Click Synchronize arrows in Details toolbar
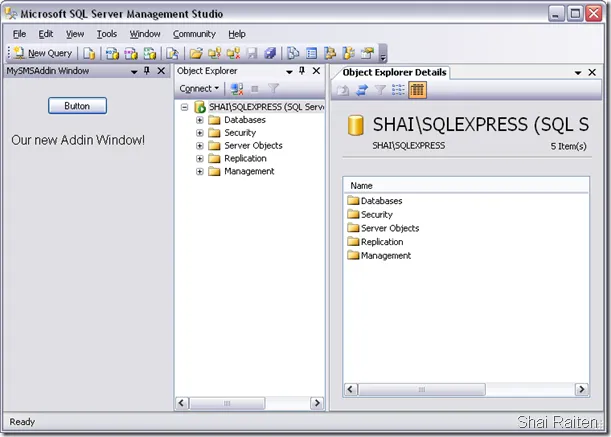 pos(362,90)
